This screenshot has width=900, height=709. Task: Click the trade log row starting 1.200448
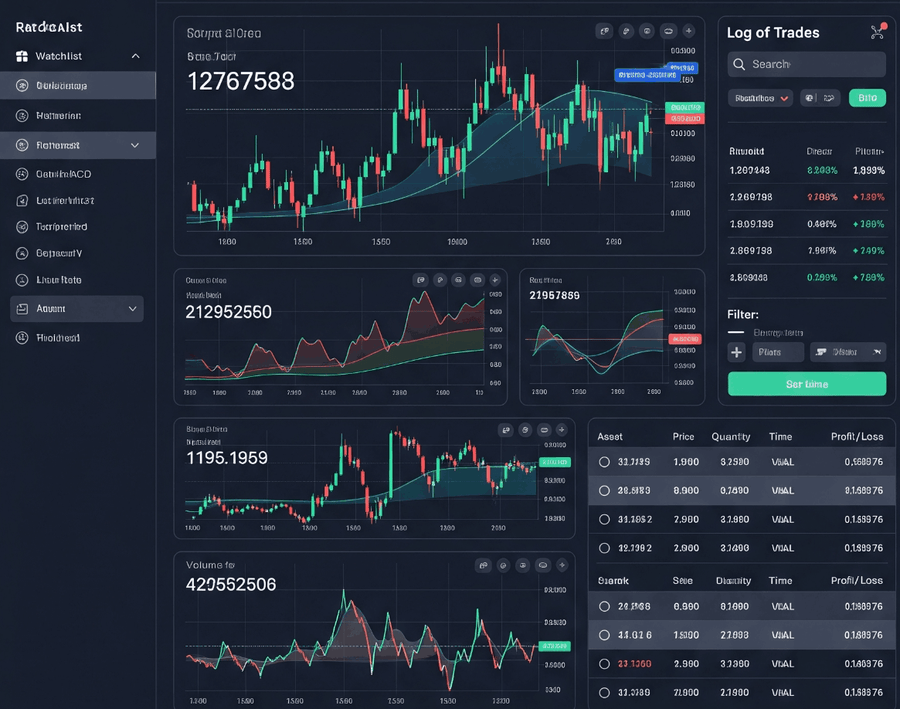(807, 171)
